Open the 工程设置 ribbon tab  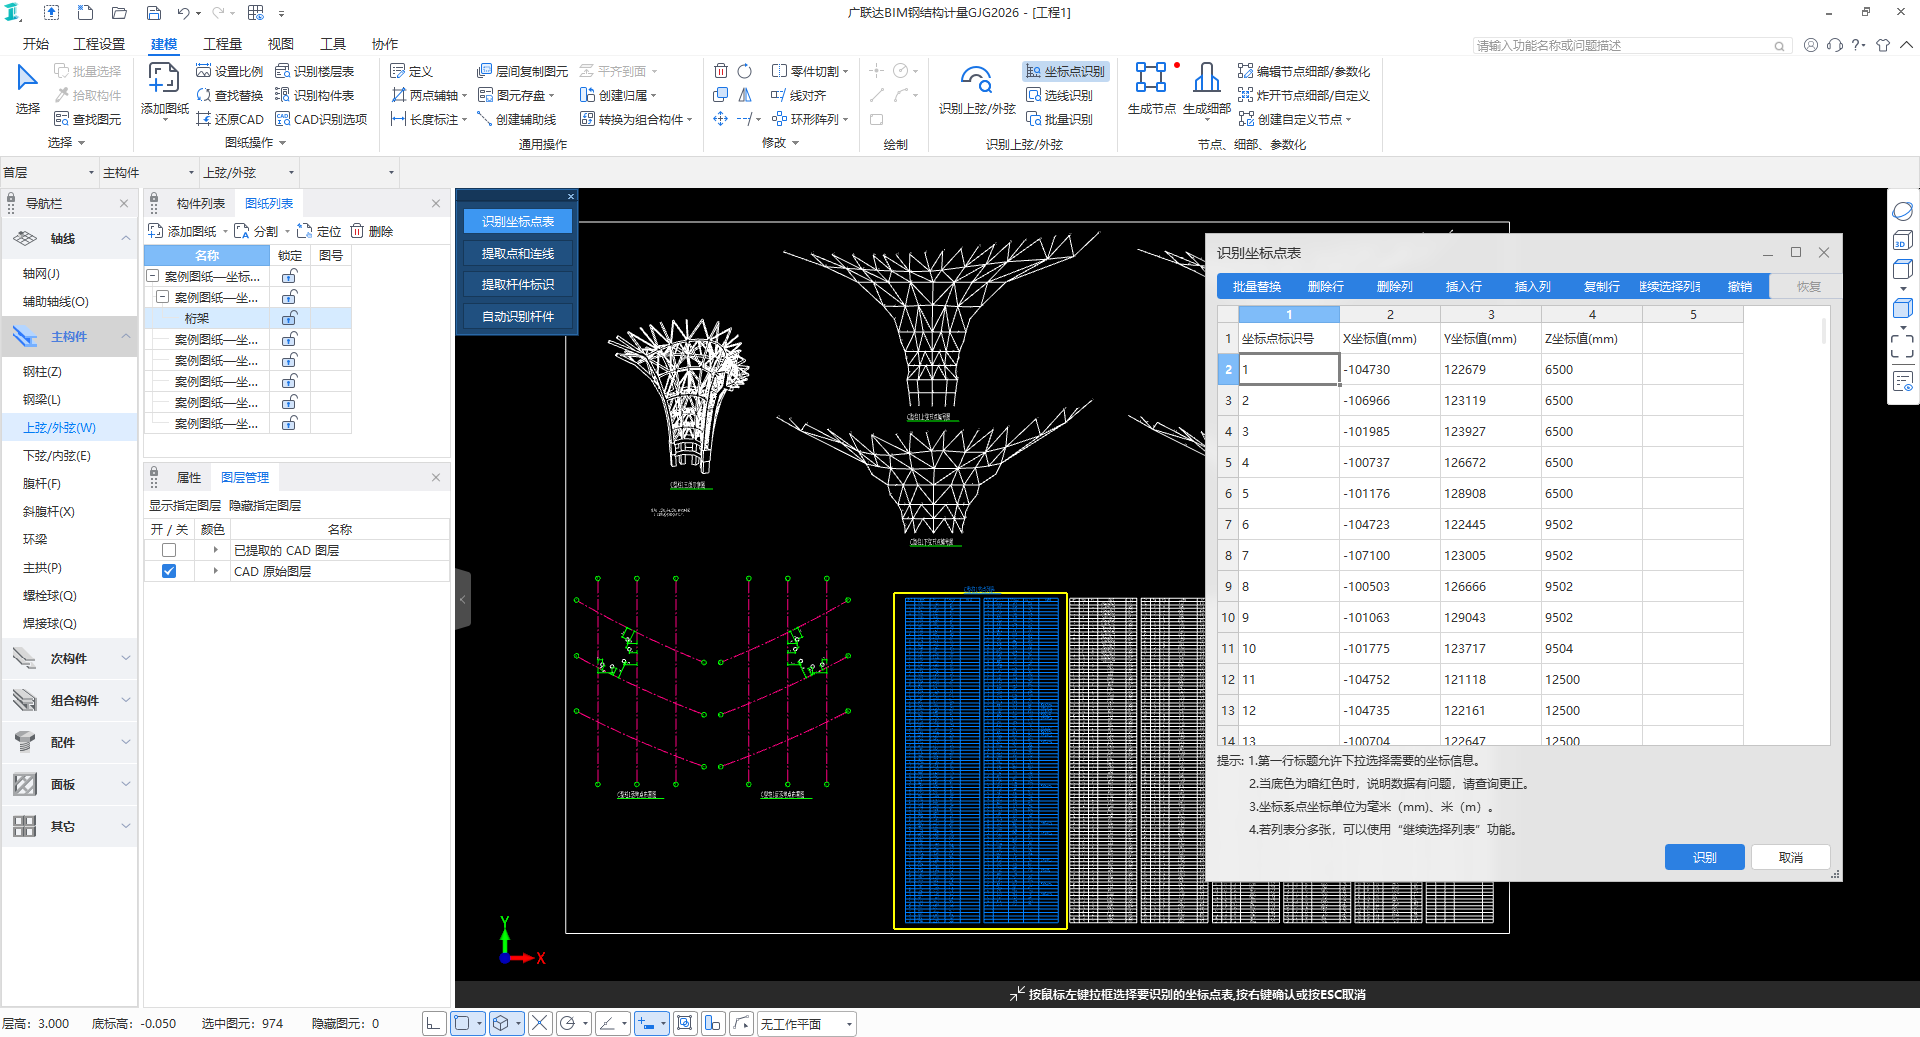tap(99, 44)
